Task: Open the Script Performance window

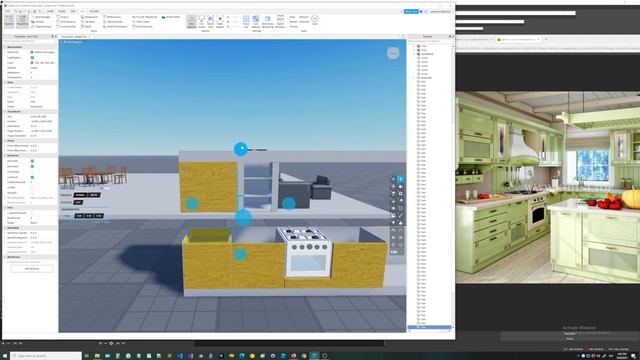Action: [x=116, y=27]
